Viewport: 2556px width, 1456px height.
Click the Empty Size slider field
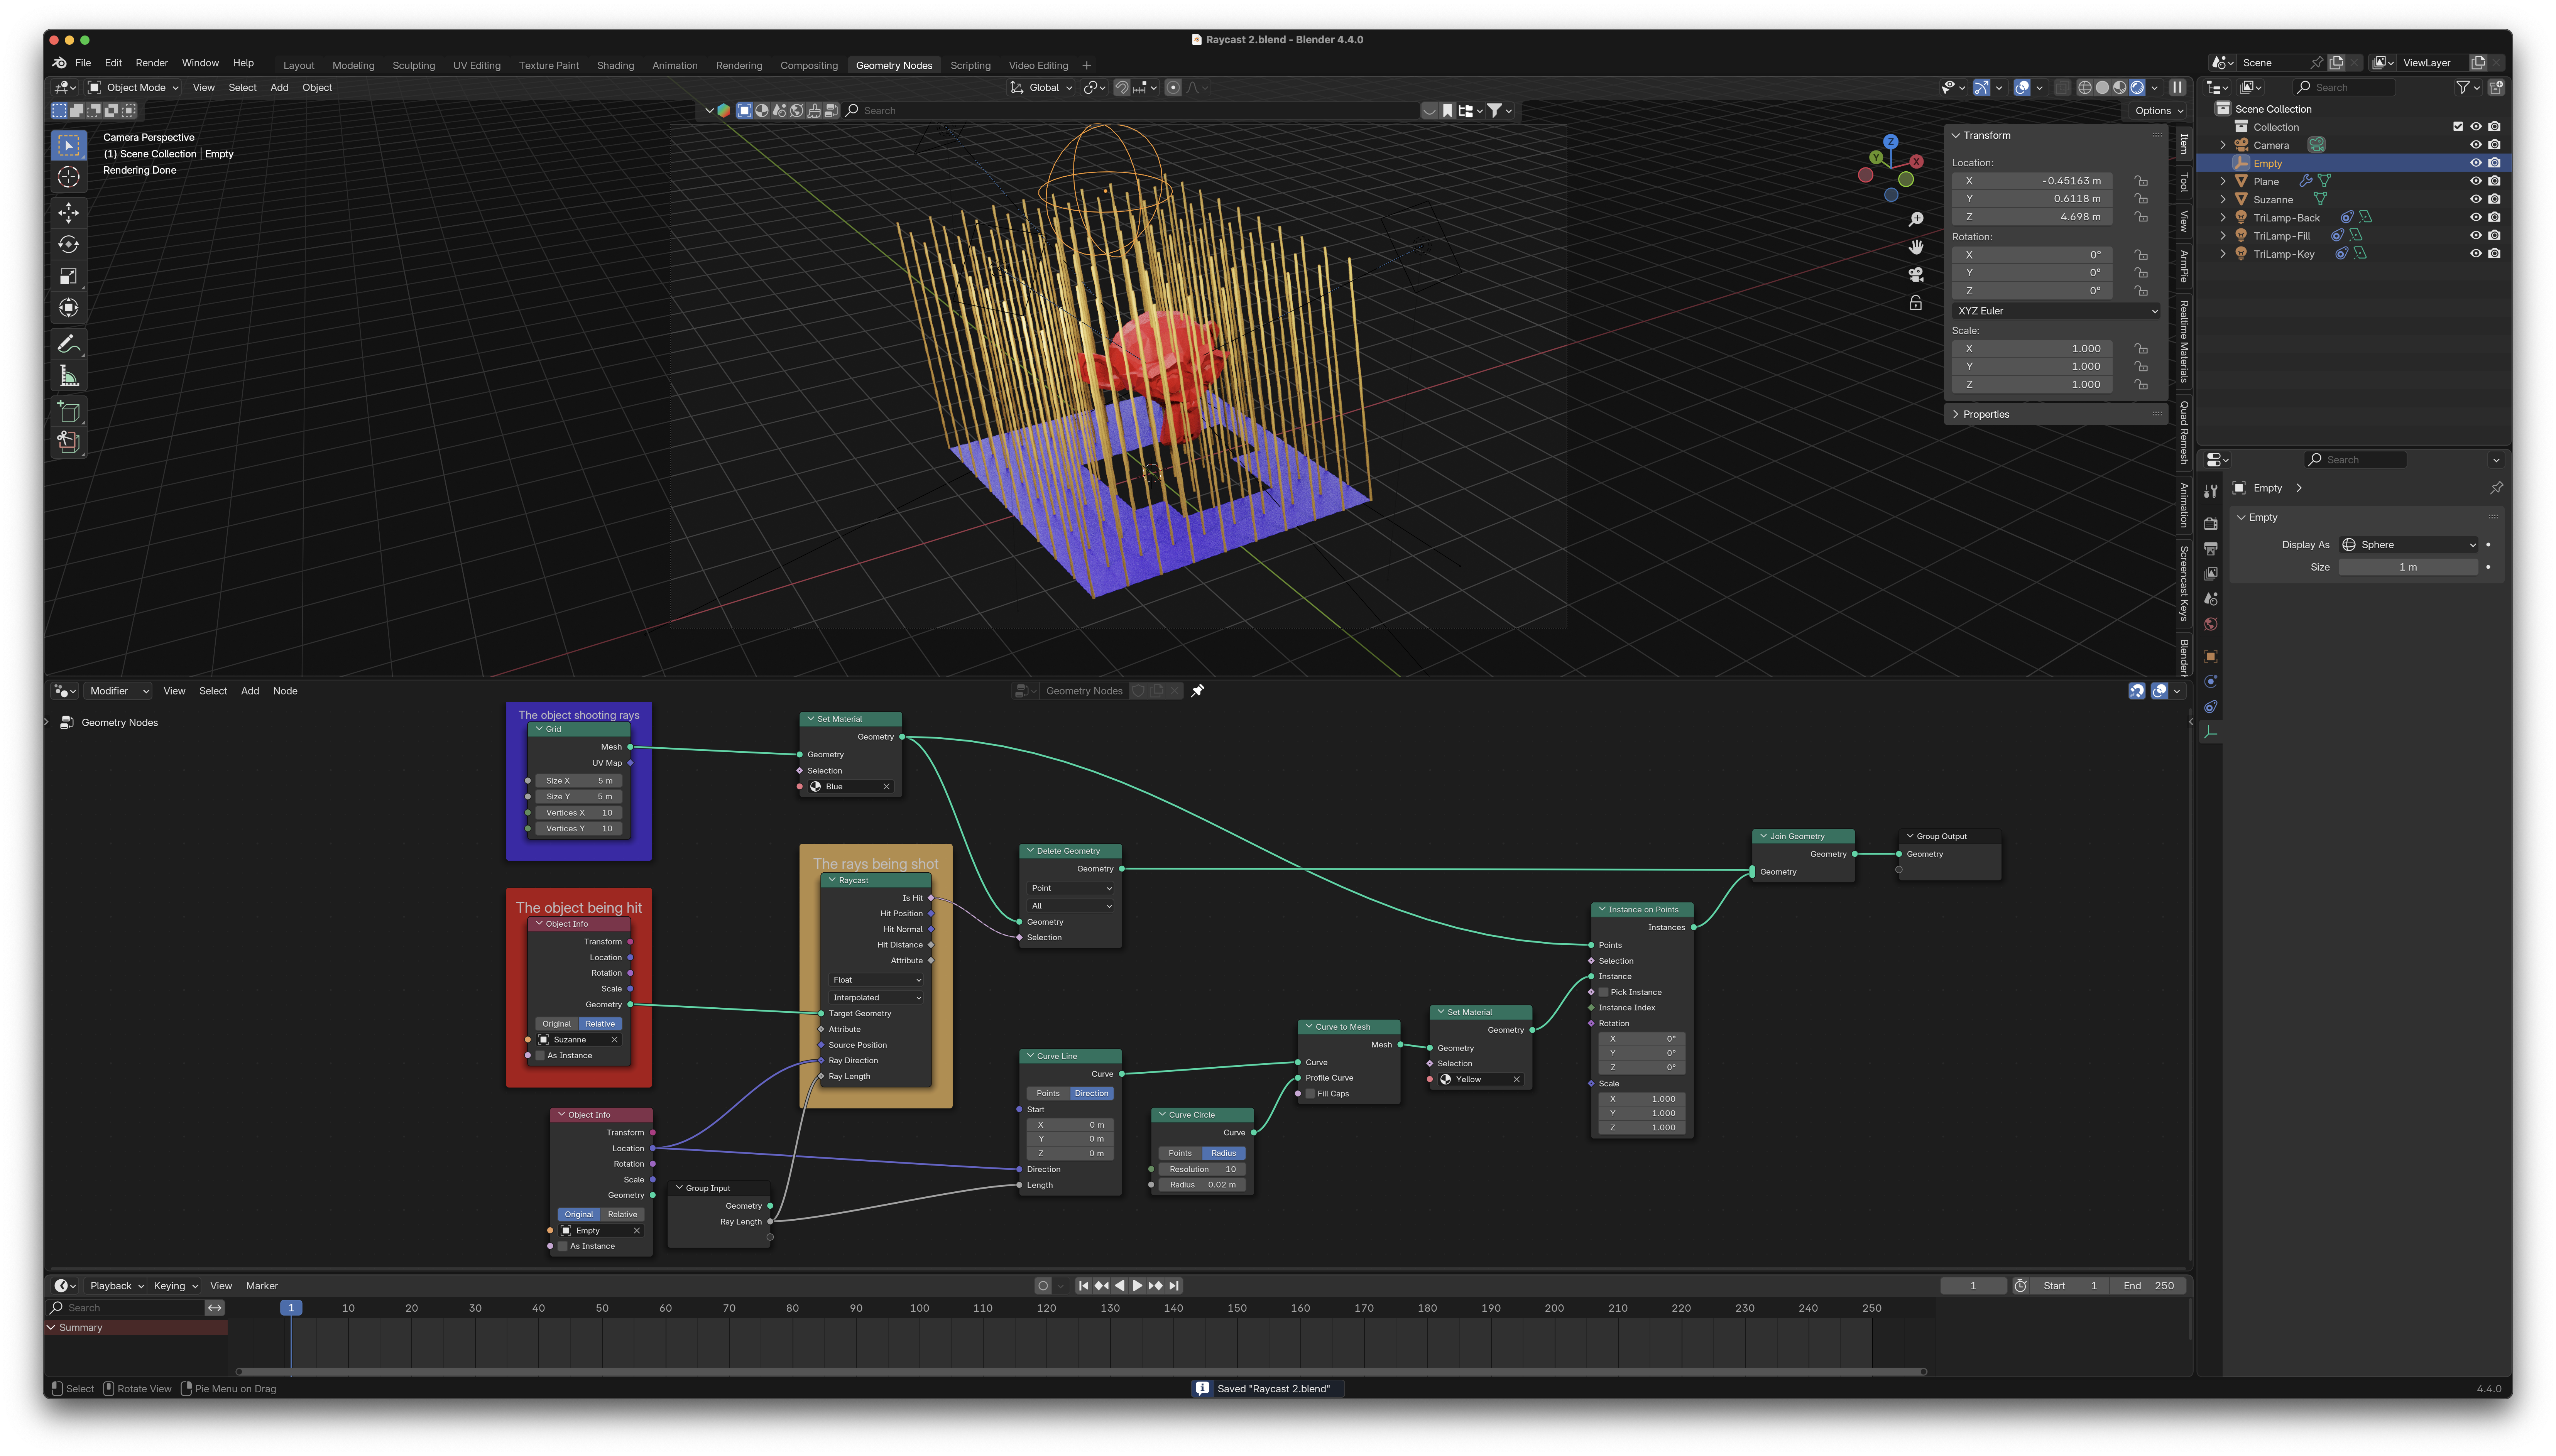click(2408, 567)
